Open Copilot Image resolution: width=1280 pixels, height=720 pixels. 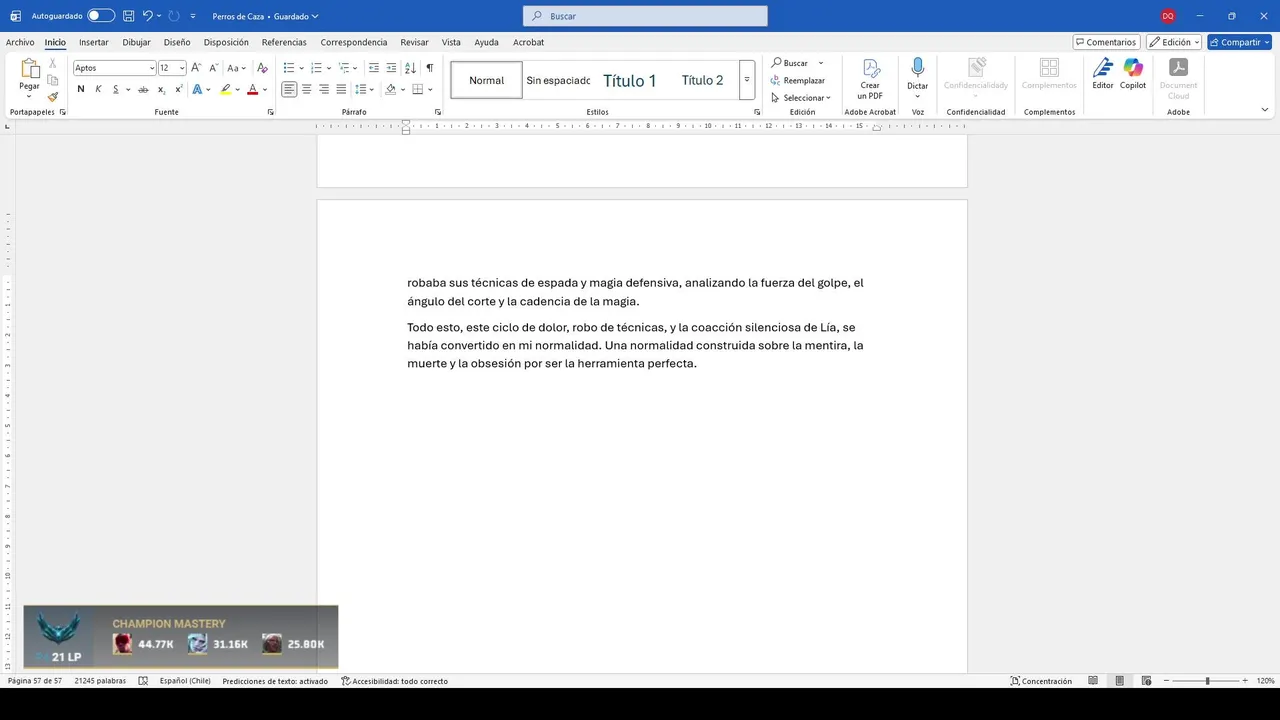(x=1133, y=74)
